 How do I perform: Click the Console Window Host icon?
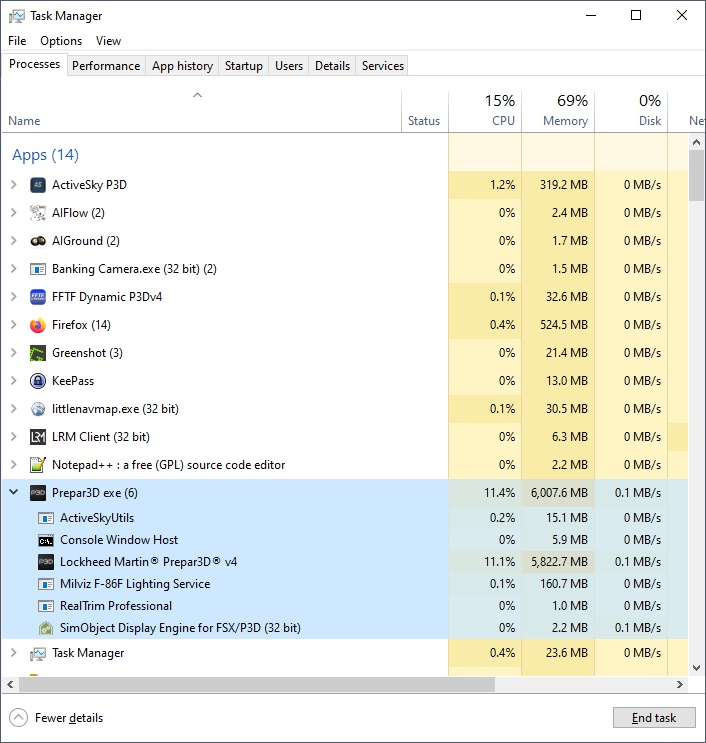(x=46, y=540)
